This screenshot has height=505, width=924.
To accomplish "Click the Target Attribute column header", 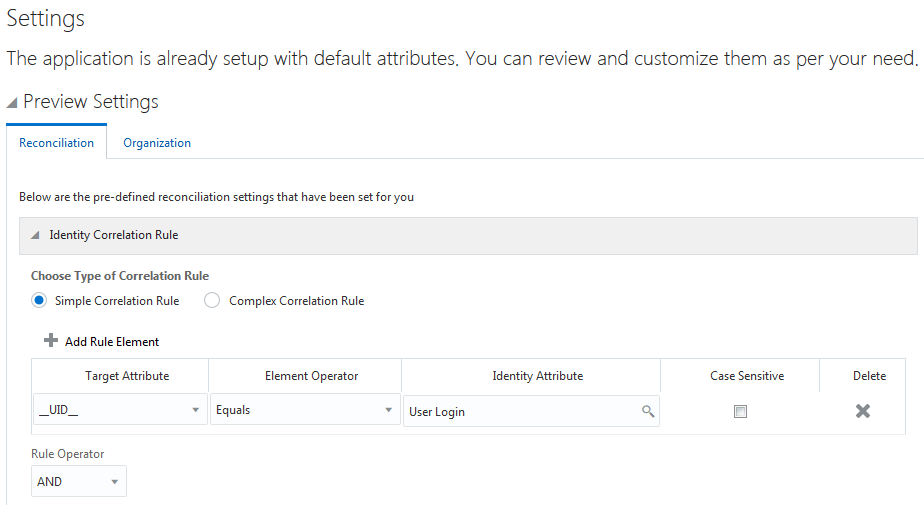I will pyautogui.click(x=120, y=376).
